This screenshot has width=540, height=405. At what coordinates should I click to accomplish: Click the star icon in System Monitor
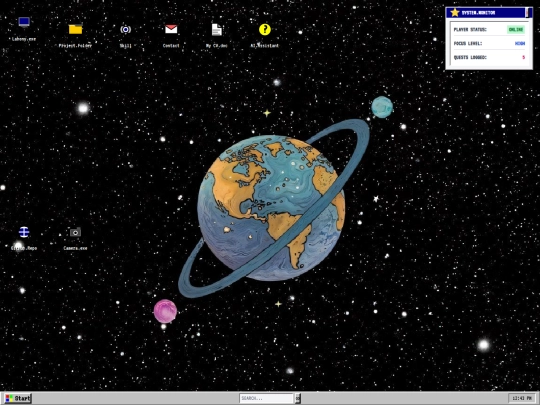455,12
